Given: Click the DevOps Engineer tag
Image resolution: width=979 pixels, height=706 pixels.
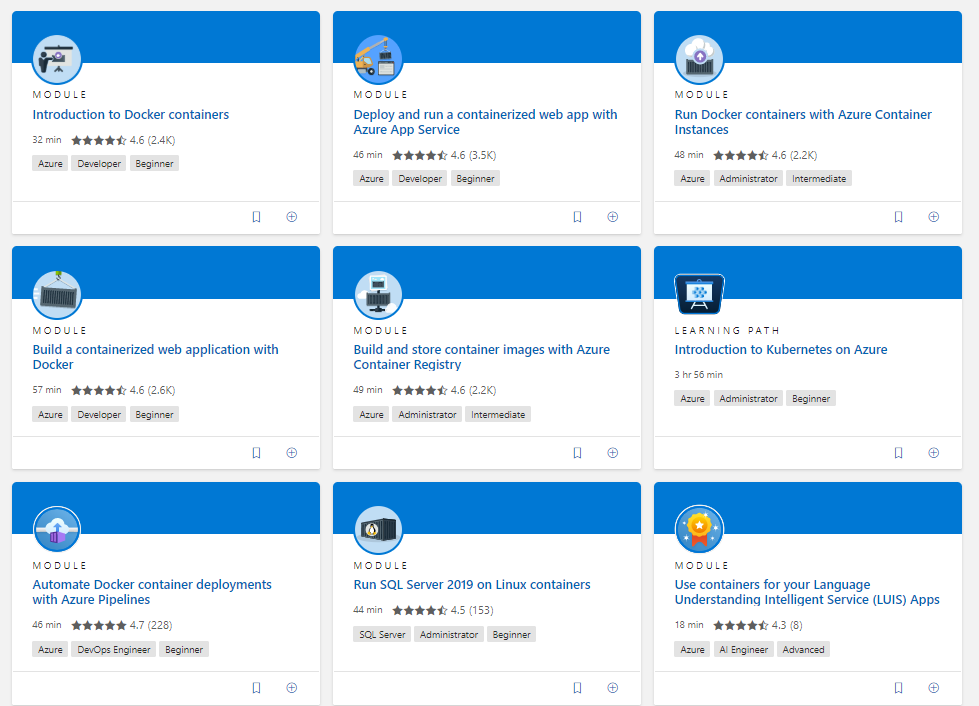Looking at the screenshot, I should click(x=114, y=649).
